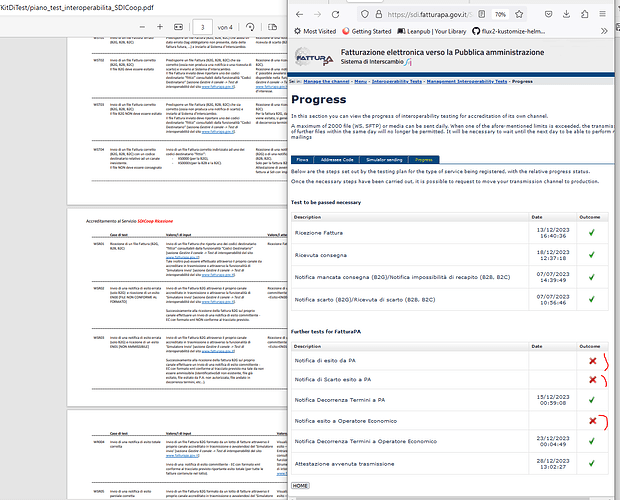Open the Firefox extensions icon
The image size is (620, 500).
click(584, 14)
